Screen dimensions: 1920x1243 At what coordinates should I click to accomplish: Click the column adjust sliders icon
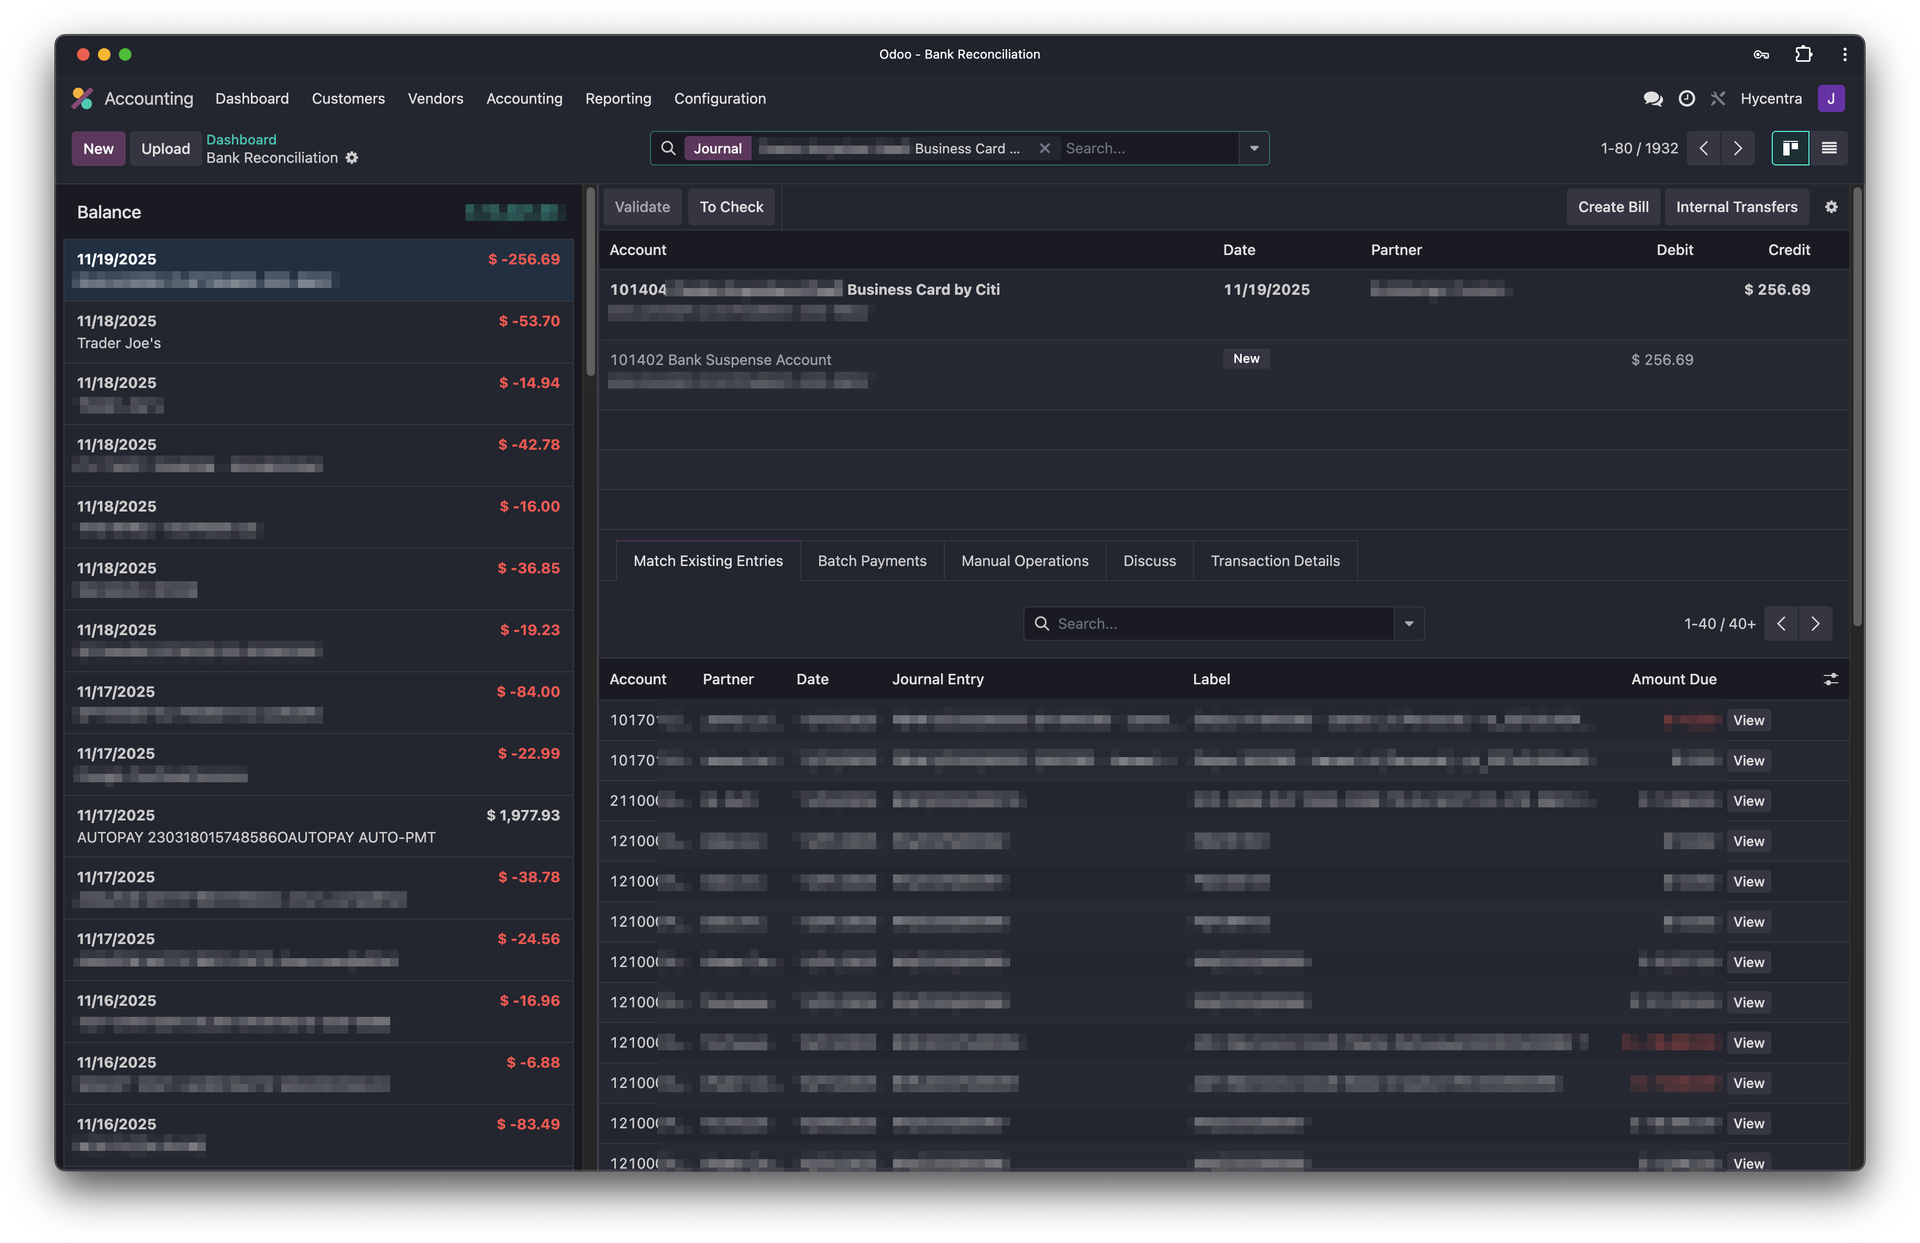[1831, 679]
